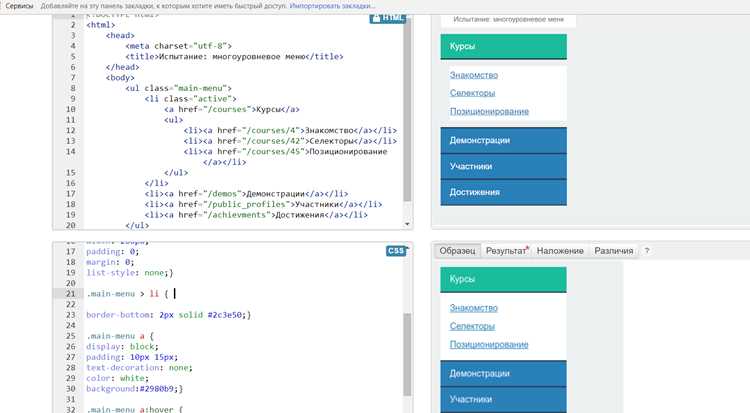
Task: Click the 'text-decoration: none;' CSS line
Action: (139, 368)
